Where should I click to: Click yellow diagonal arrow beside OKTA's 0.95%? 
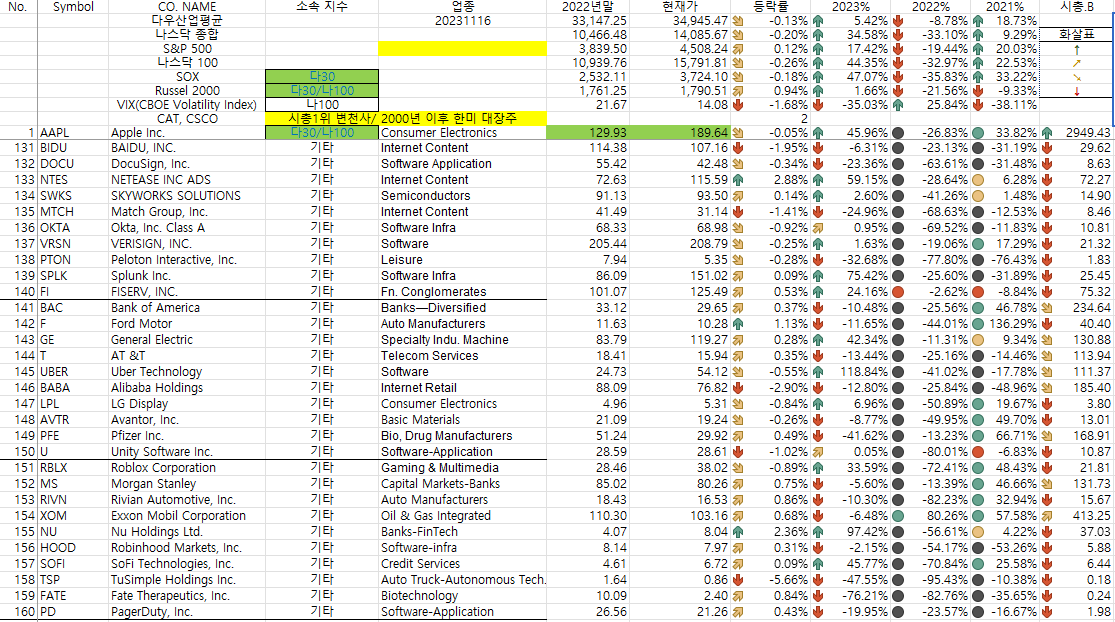[818, 227]
